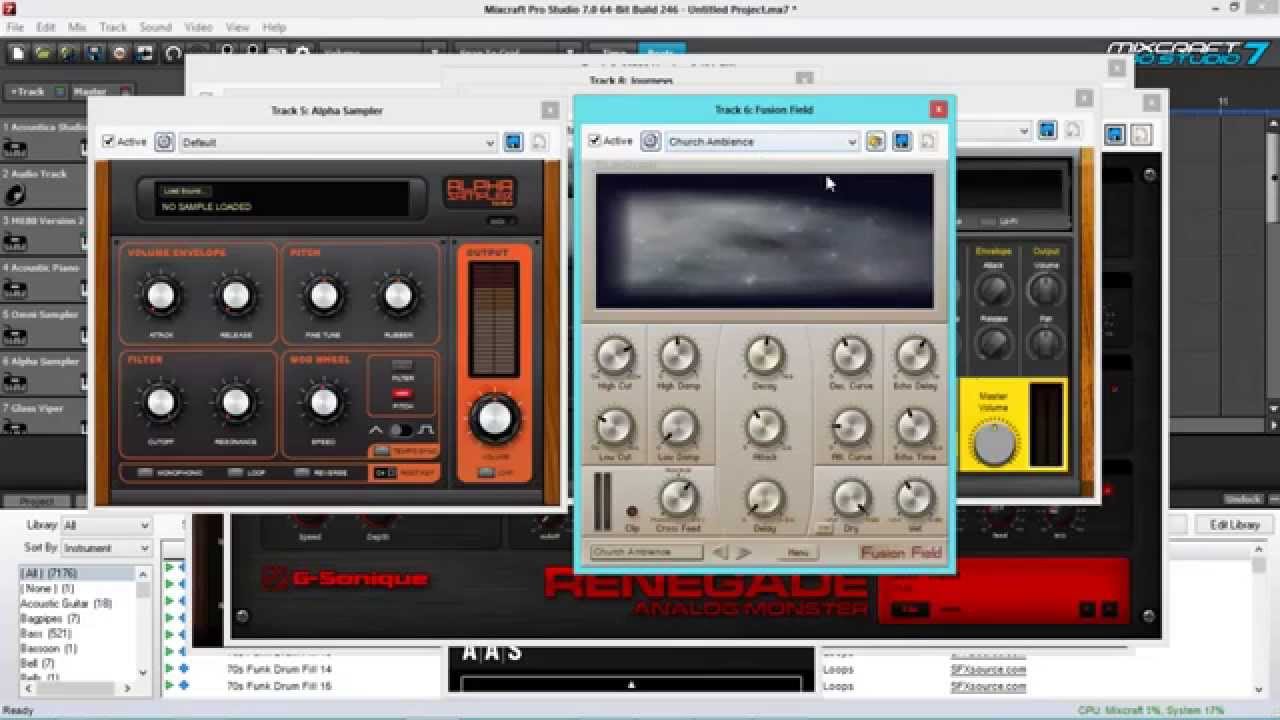Open the Sound menu
This screenshot has width=1280, height=720.
coord(155,27)
